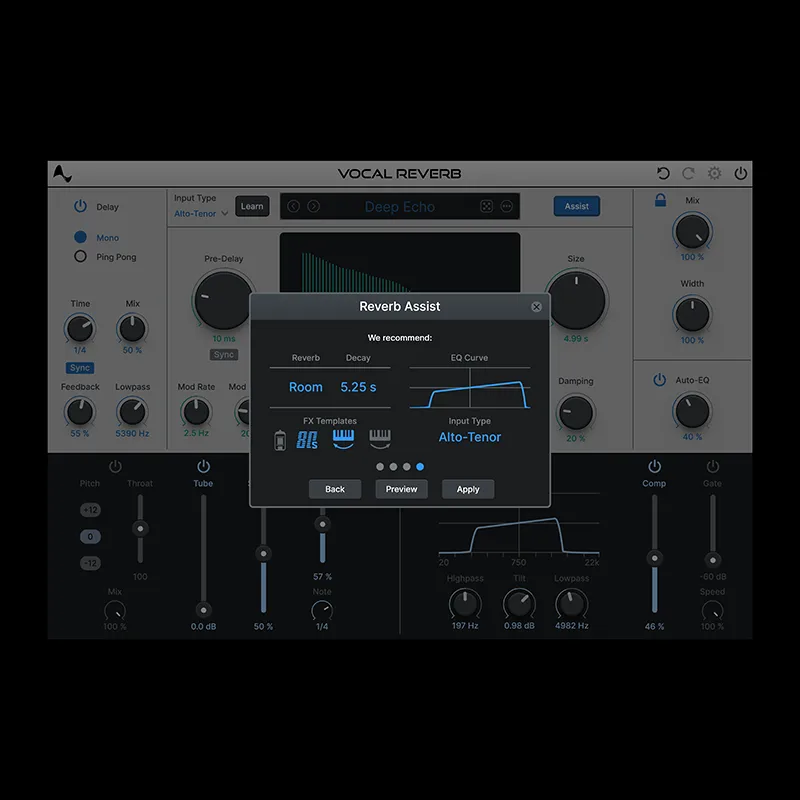Open the Input Type Alto-Tenor dropdown

(x=201, y=214)
